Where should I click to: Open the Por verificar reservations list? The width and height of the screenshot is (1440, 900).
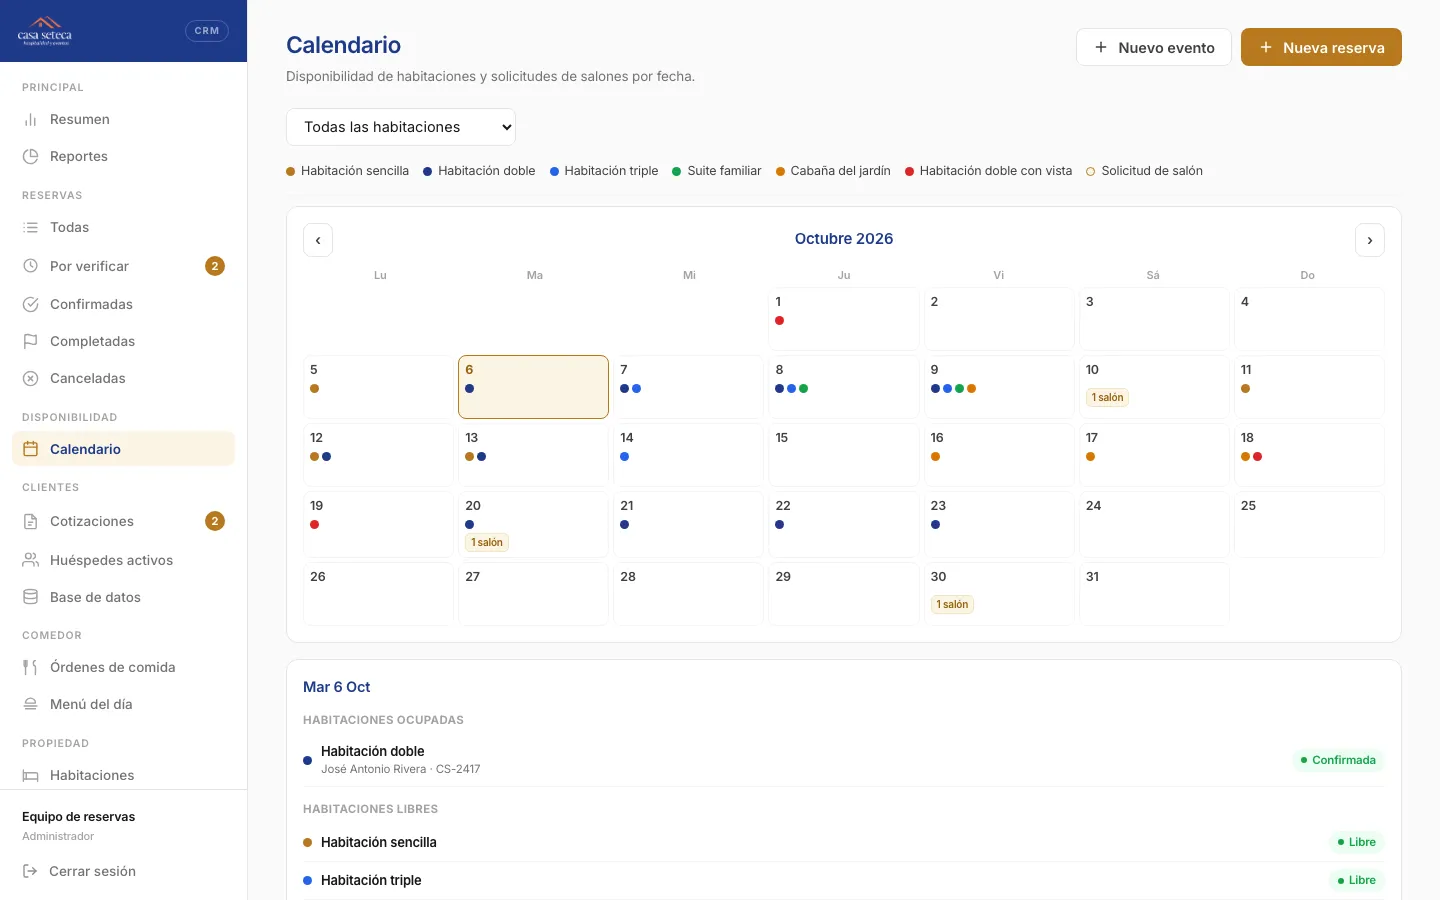click(x=123, y=266)
